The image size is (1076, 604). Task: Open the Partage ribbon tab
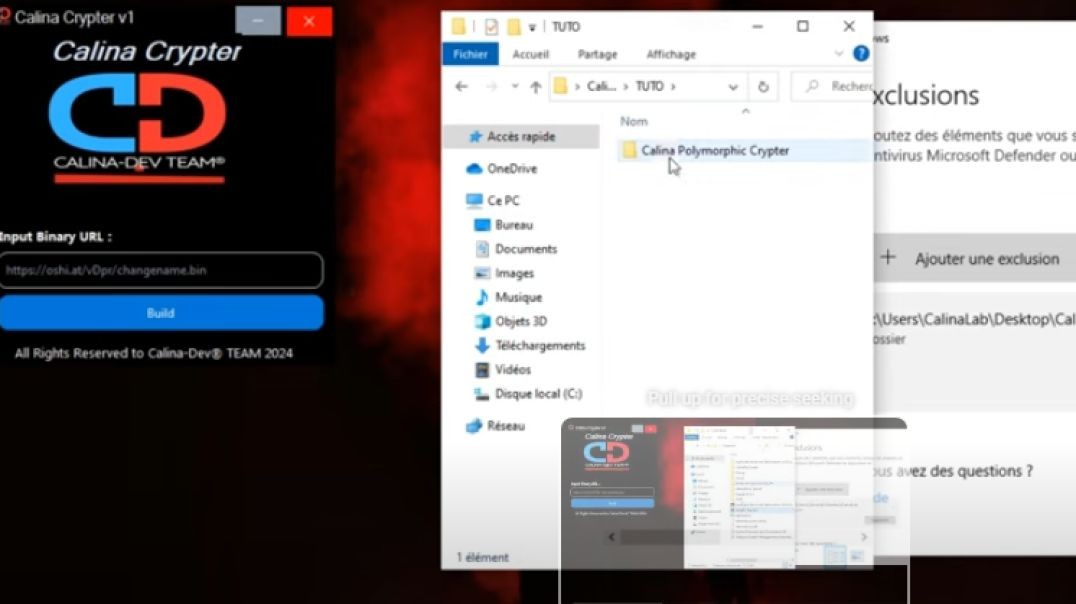pos(597,54)
